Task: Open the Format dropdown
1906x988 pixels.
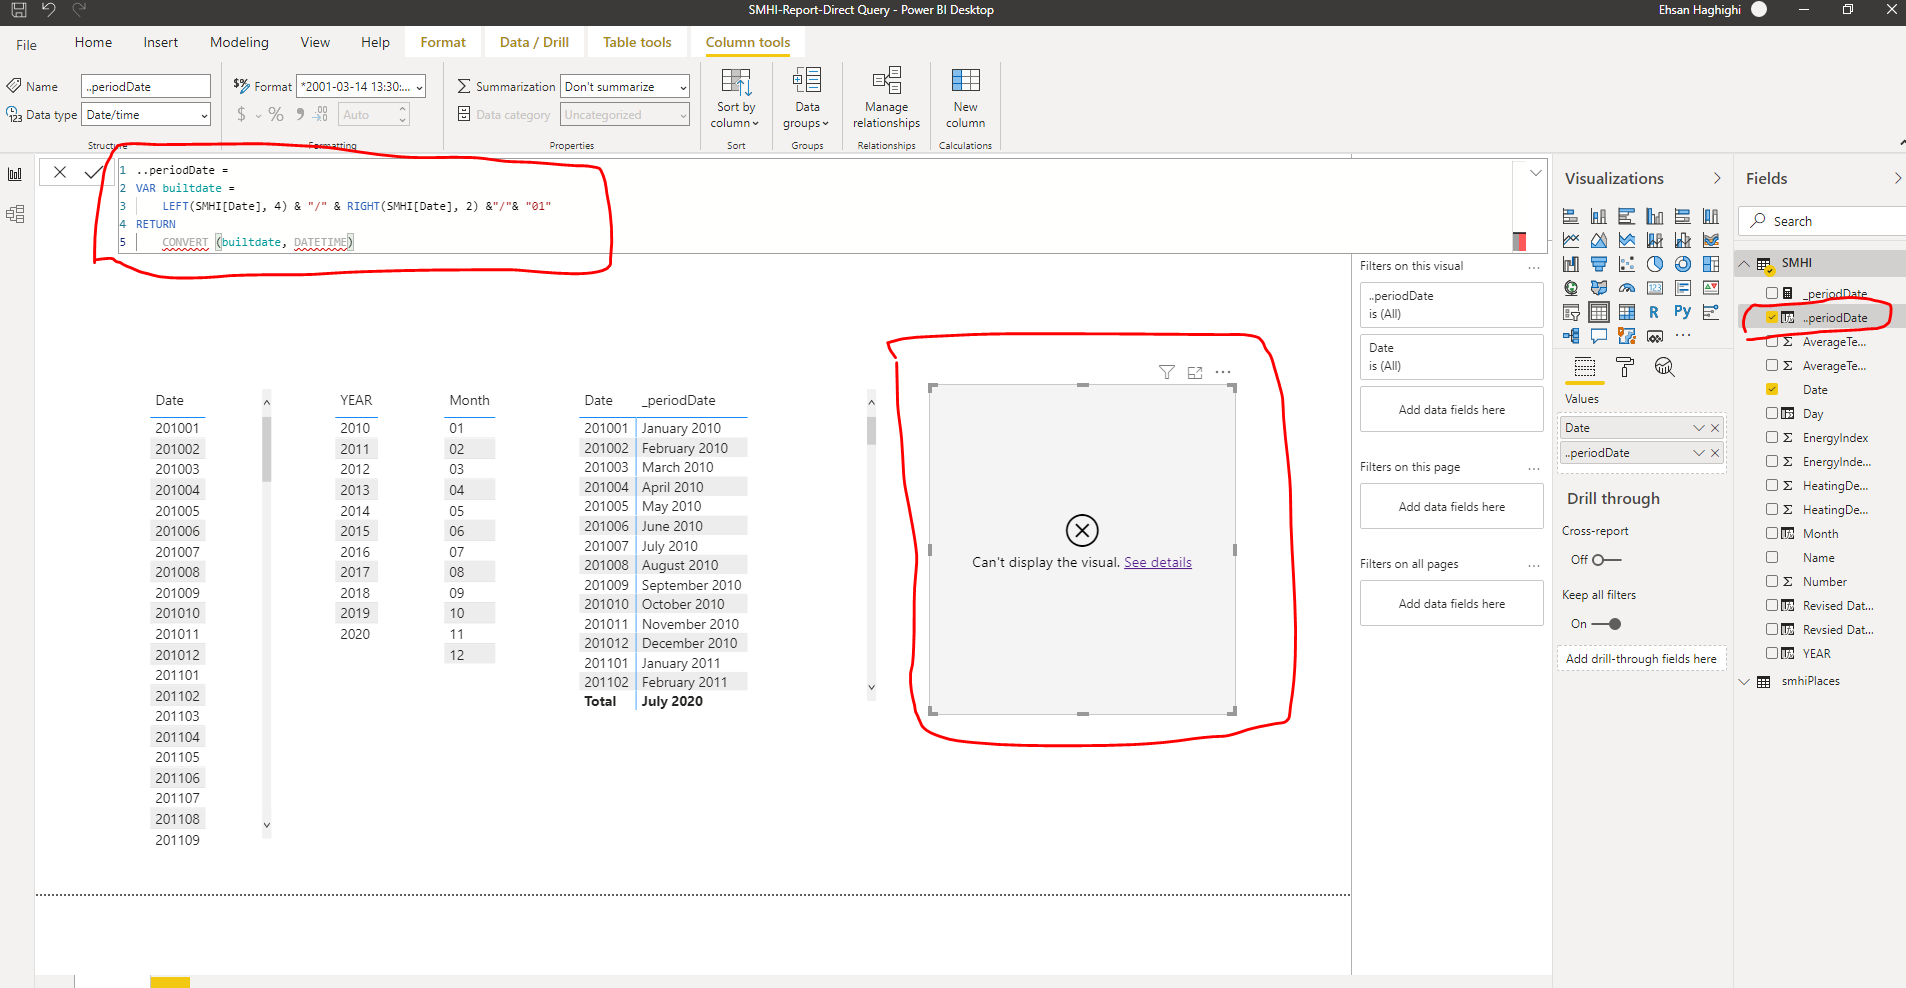Action: pos(361,87)
